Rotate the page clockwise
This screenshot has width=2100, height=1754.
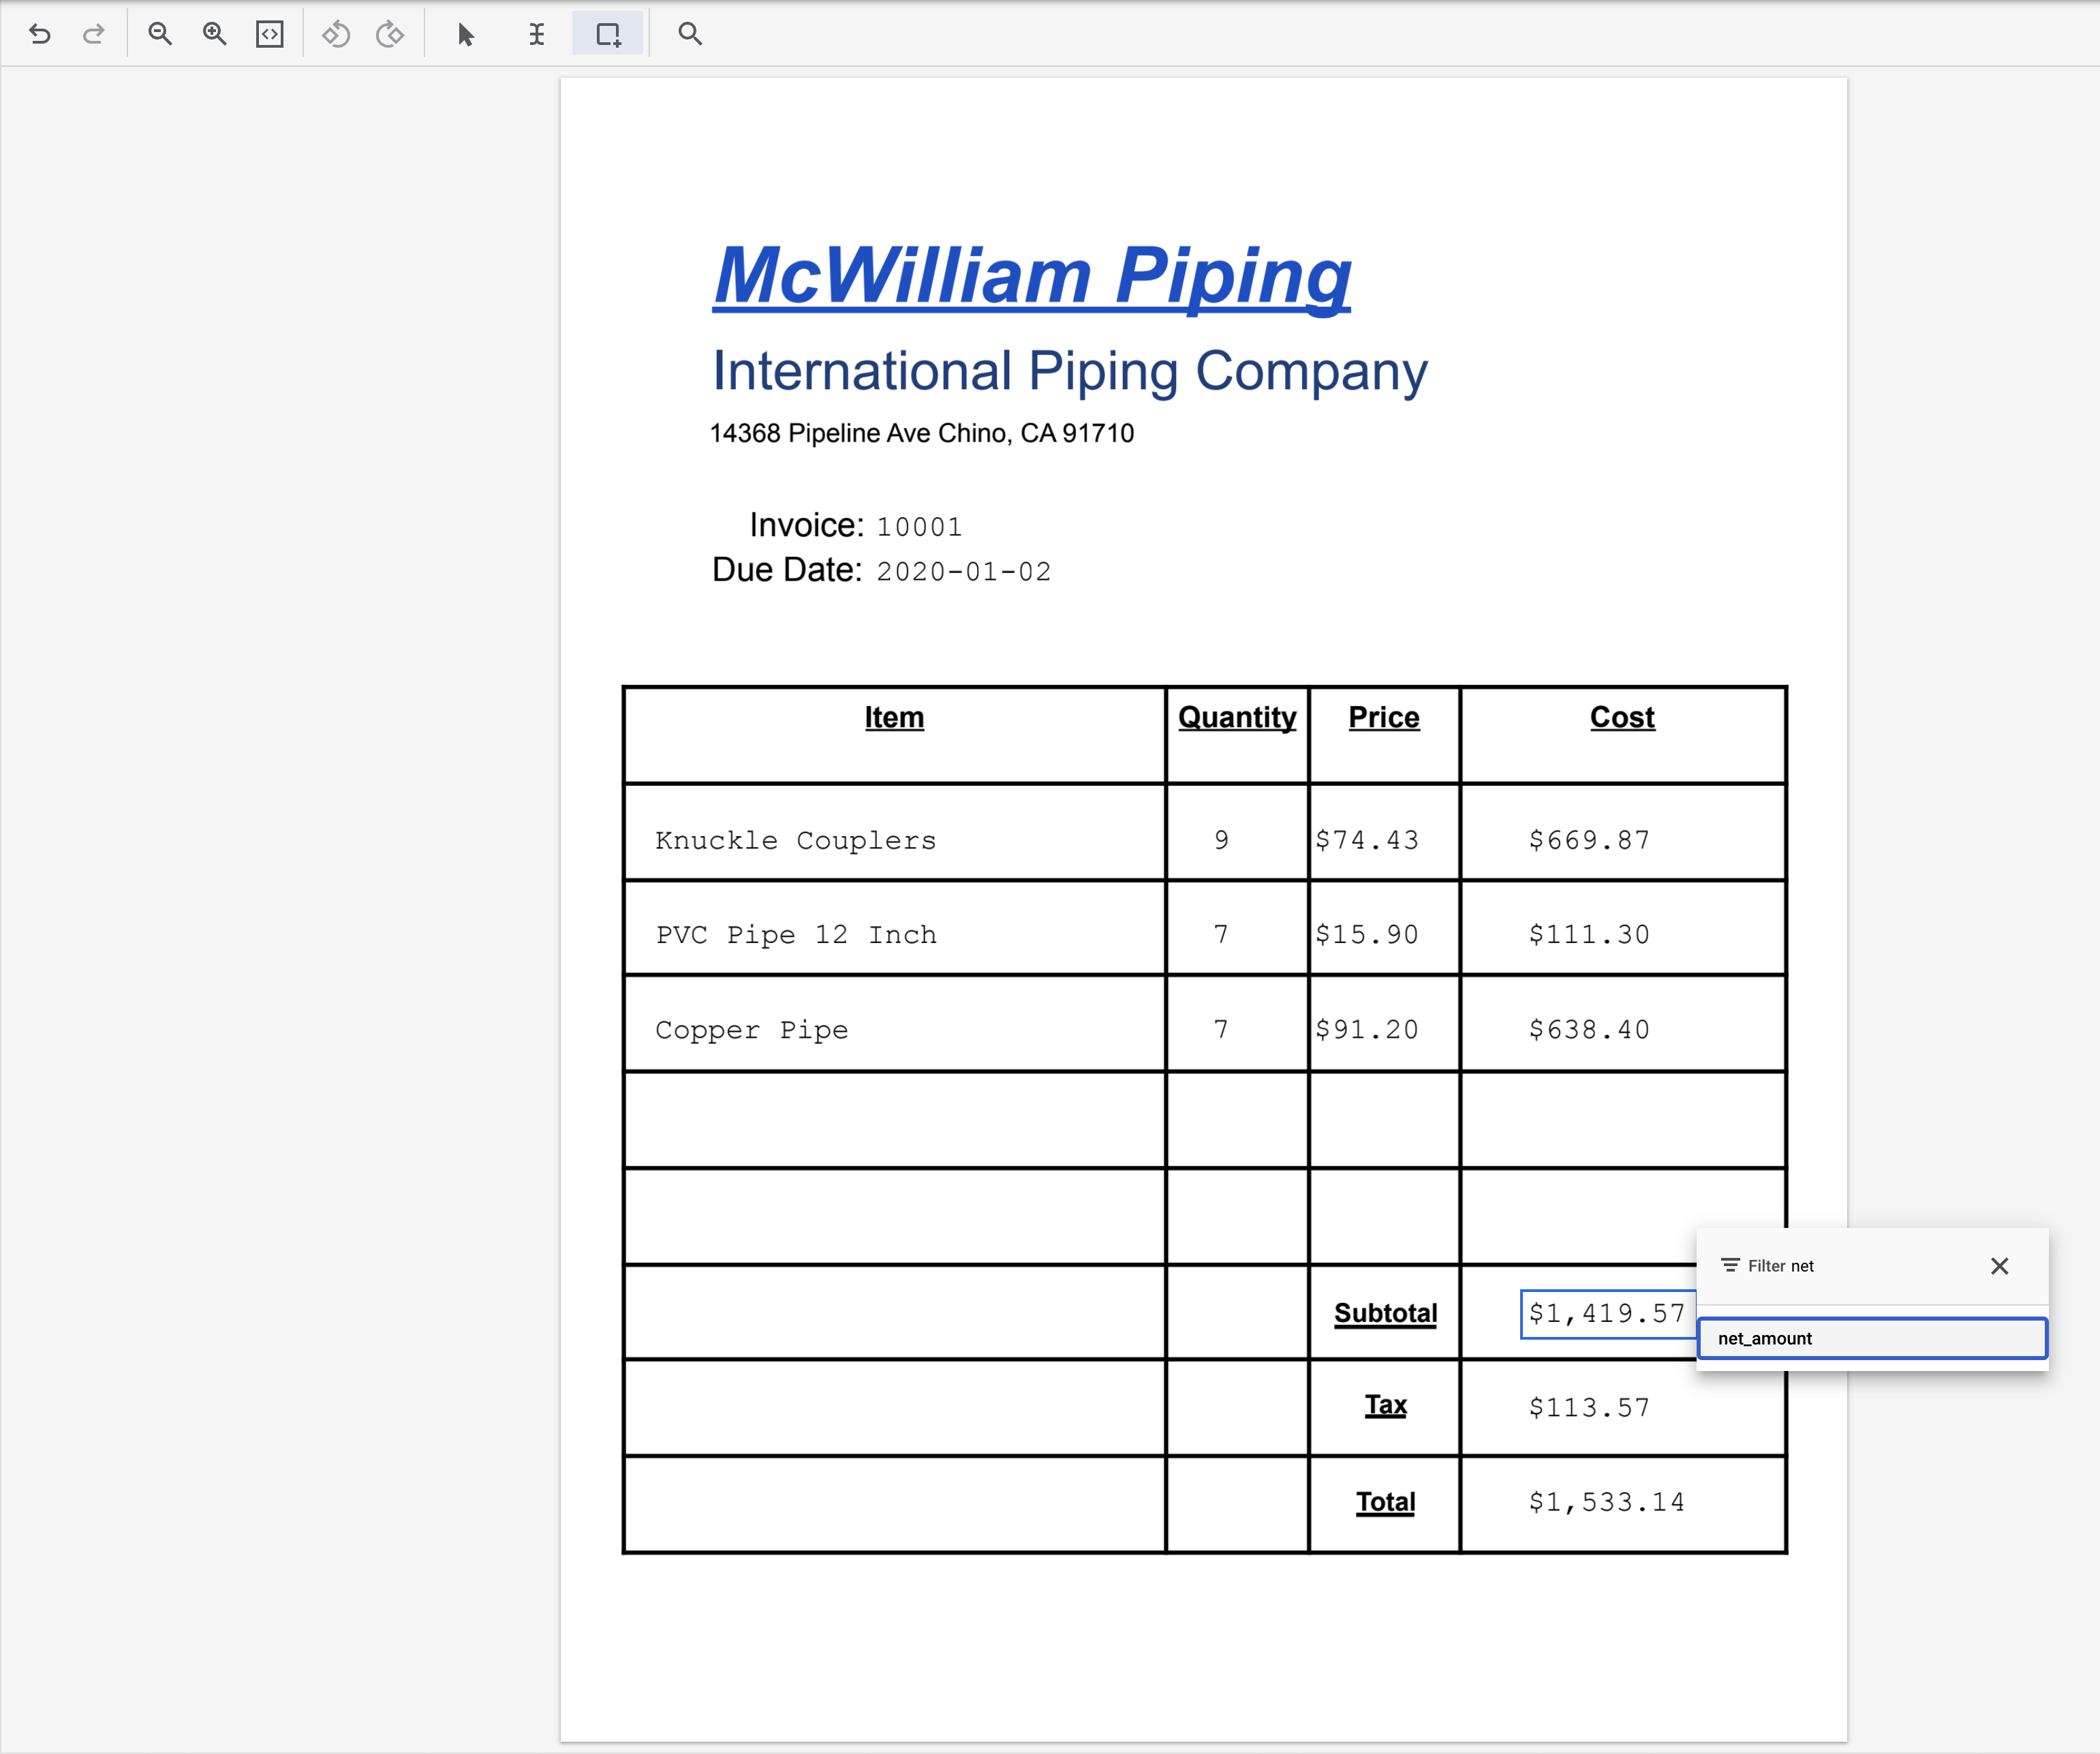[x=390, y=33]
